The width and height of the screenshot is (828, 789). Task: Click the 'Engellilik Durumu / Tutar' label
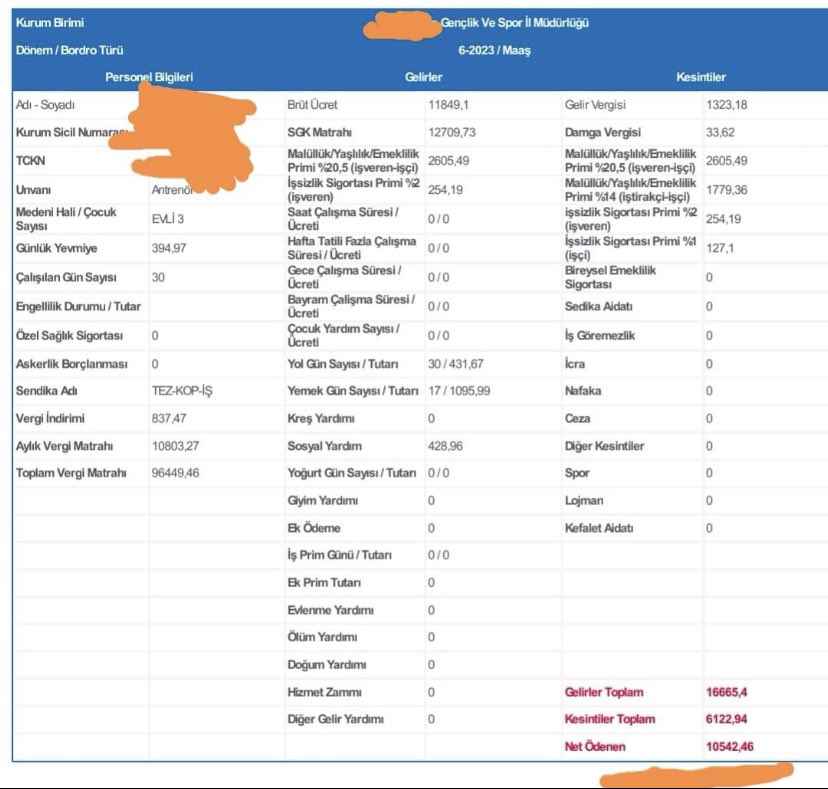(78, 306)
